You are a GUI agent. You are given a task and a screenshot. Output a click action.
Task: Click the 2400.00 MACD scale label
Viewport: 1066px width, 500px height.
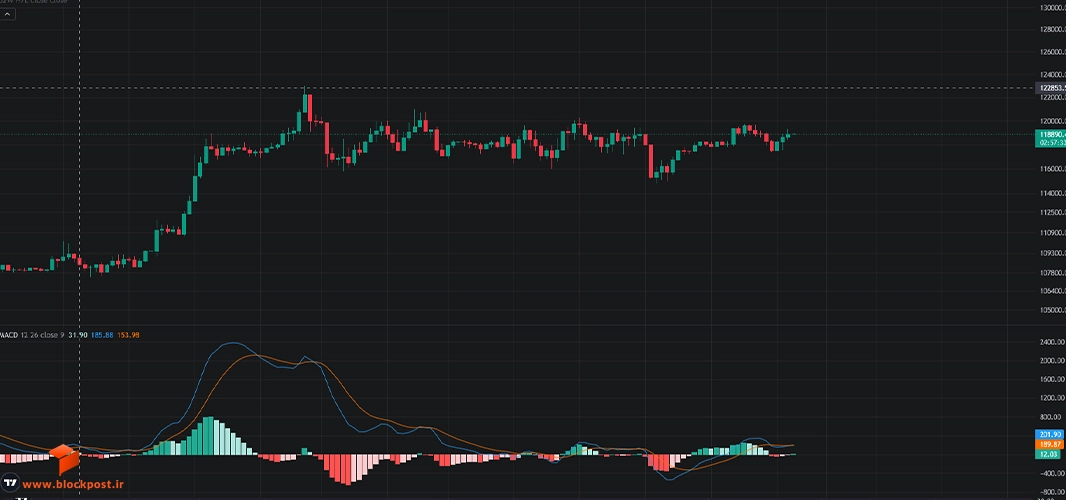[1052, 342]
